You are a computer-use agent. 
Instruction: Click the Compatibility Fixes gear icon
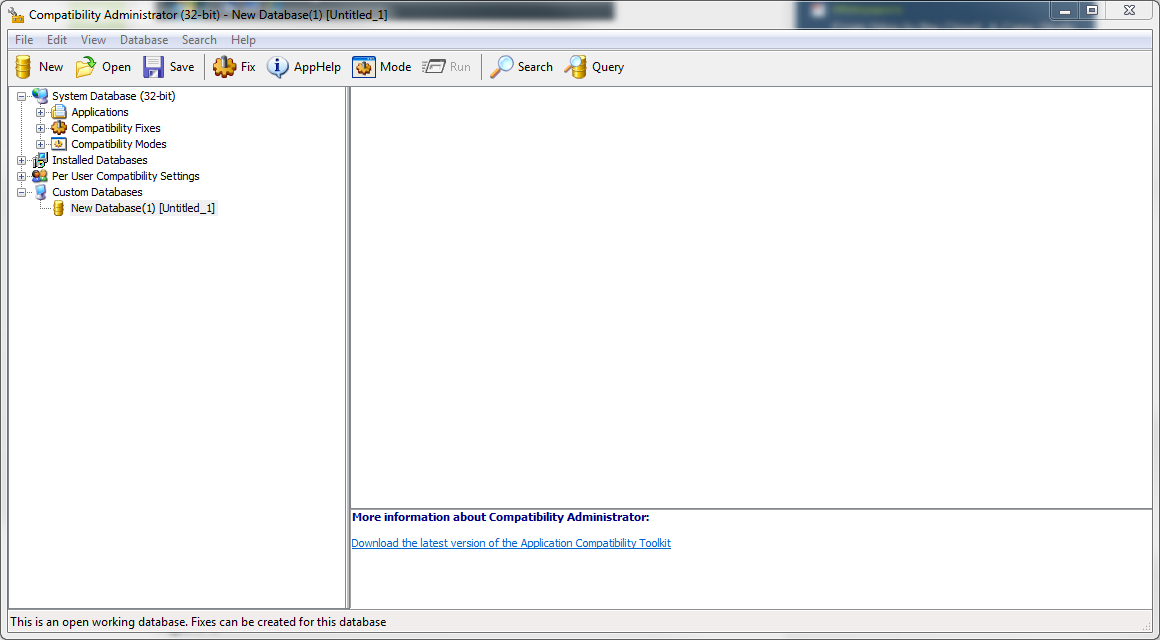pos(59,128)
